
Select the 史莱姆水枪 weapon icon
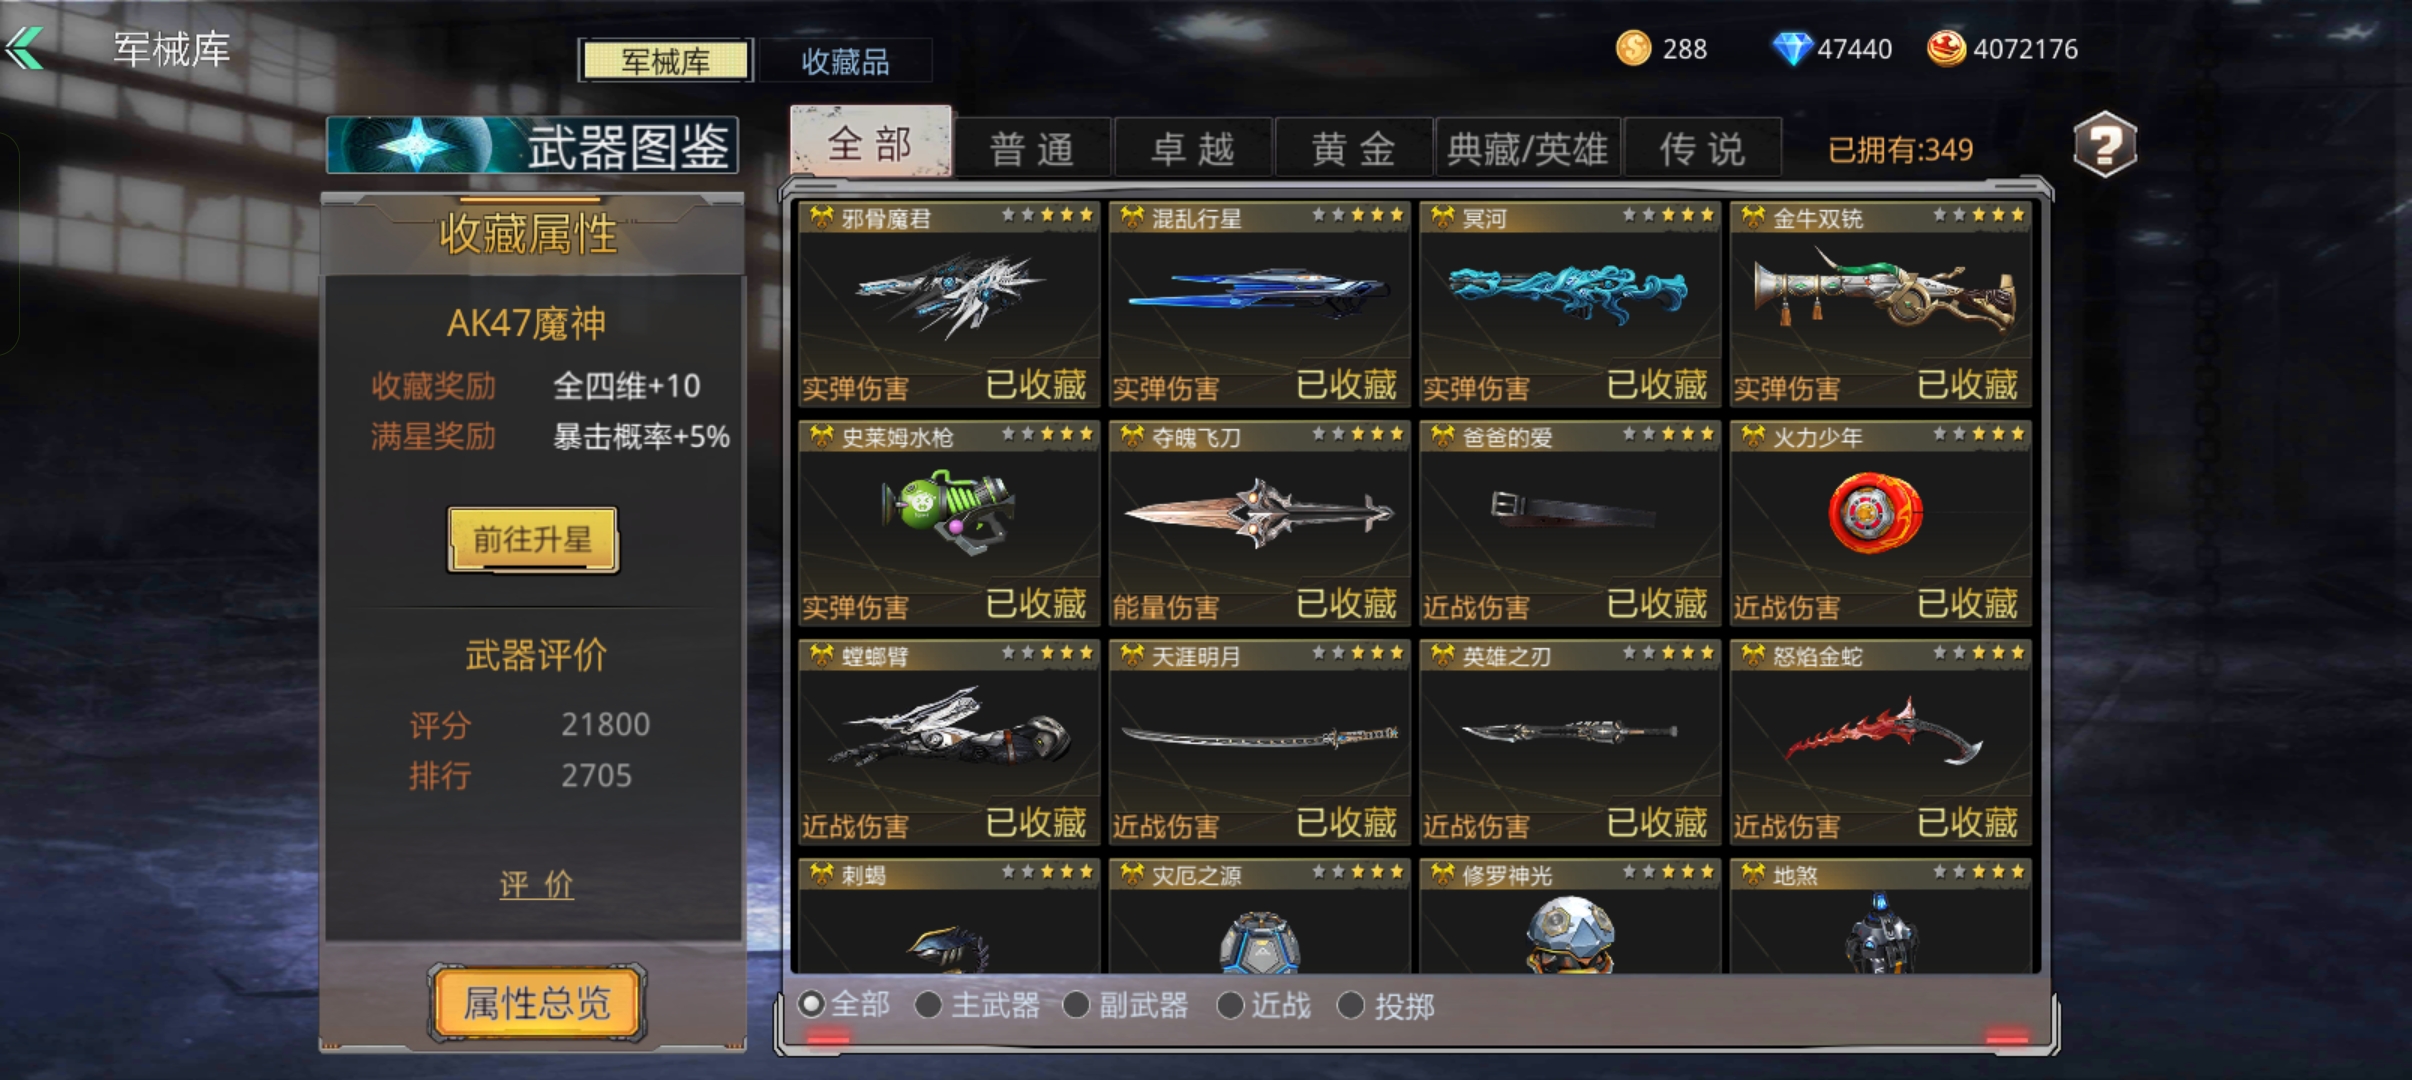tap(948, 512)
